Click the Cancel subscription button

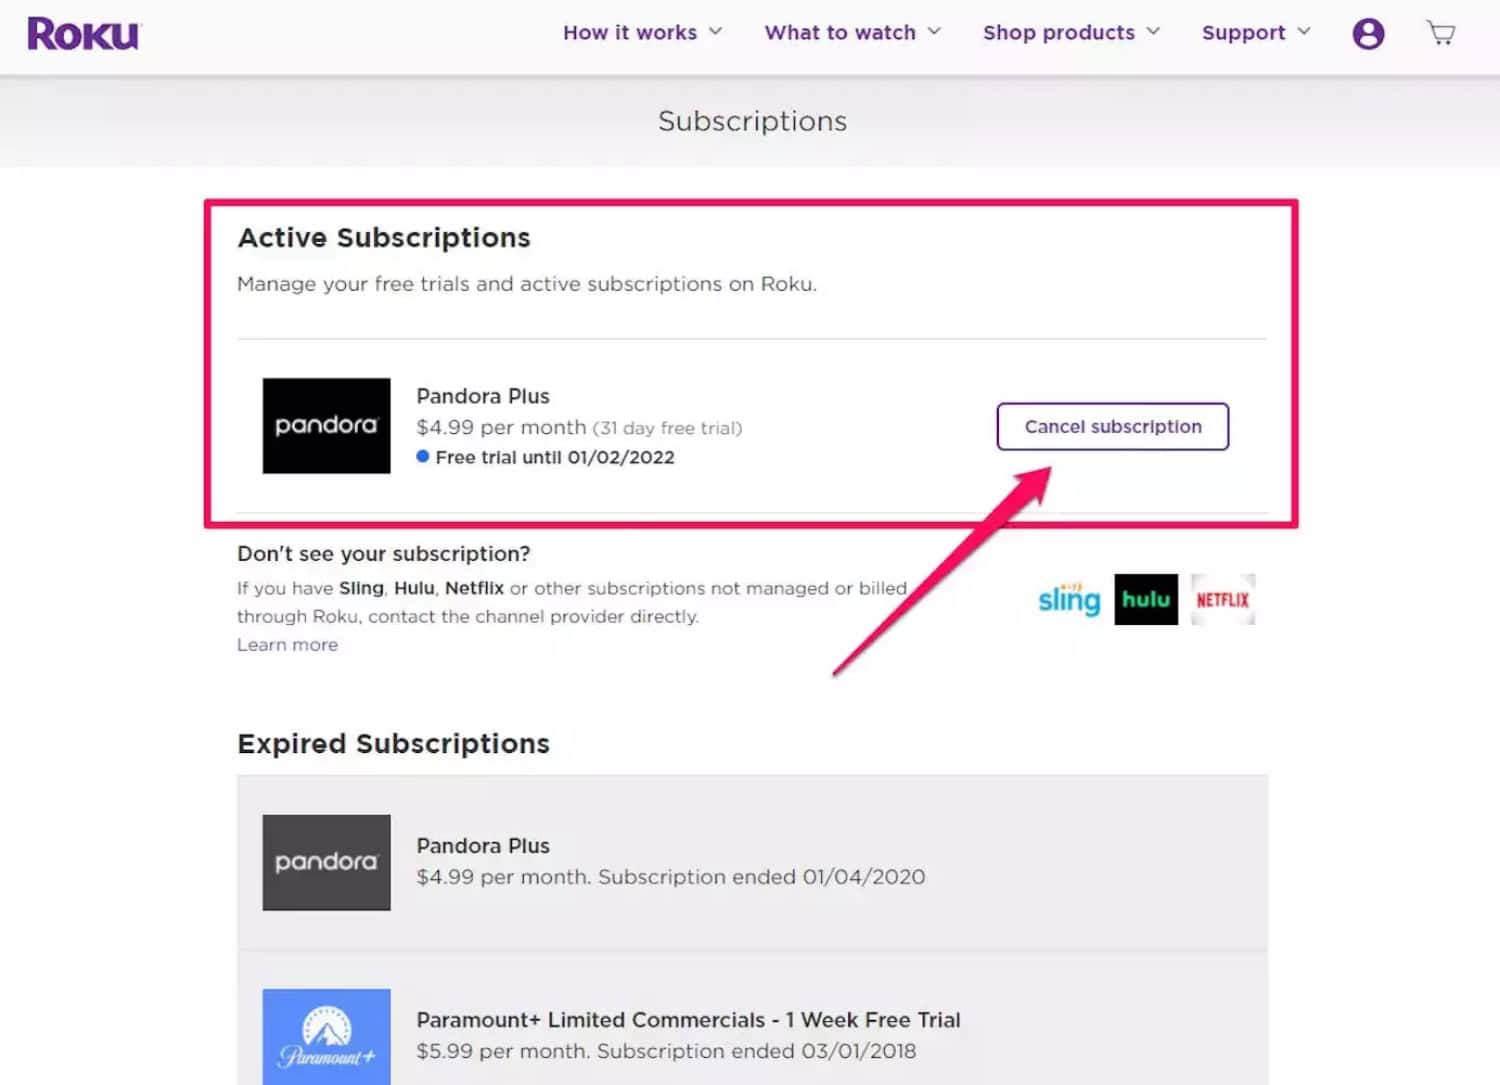1113,427
